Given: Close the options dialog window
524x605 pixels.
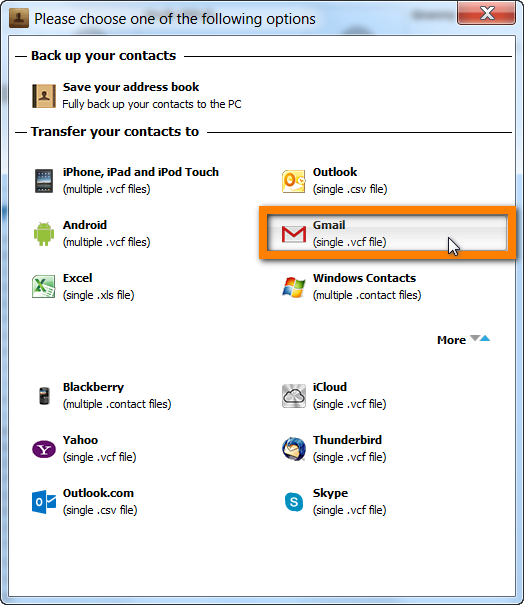Looking at the screenshot, I should pos(487,14).
